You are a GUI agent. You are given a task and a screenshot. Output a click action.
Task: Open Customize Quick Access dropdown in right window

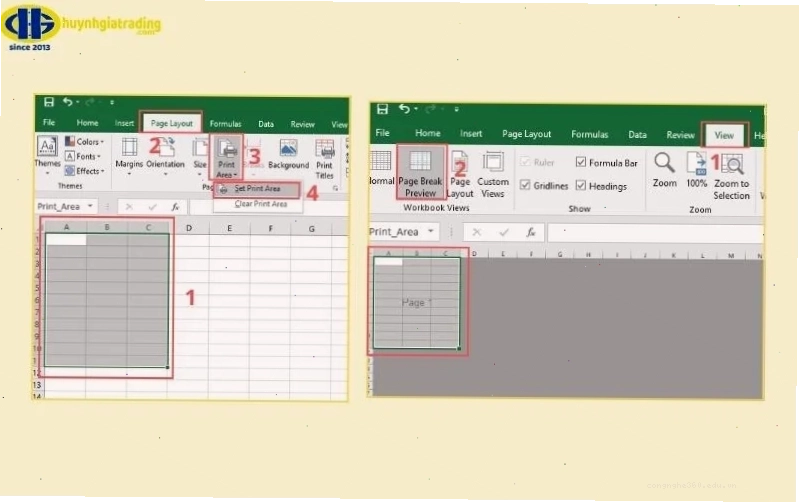(457, 109)
